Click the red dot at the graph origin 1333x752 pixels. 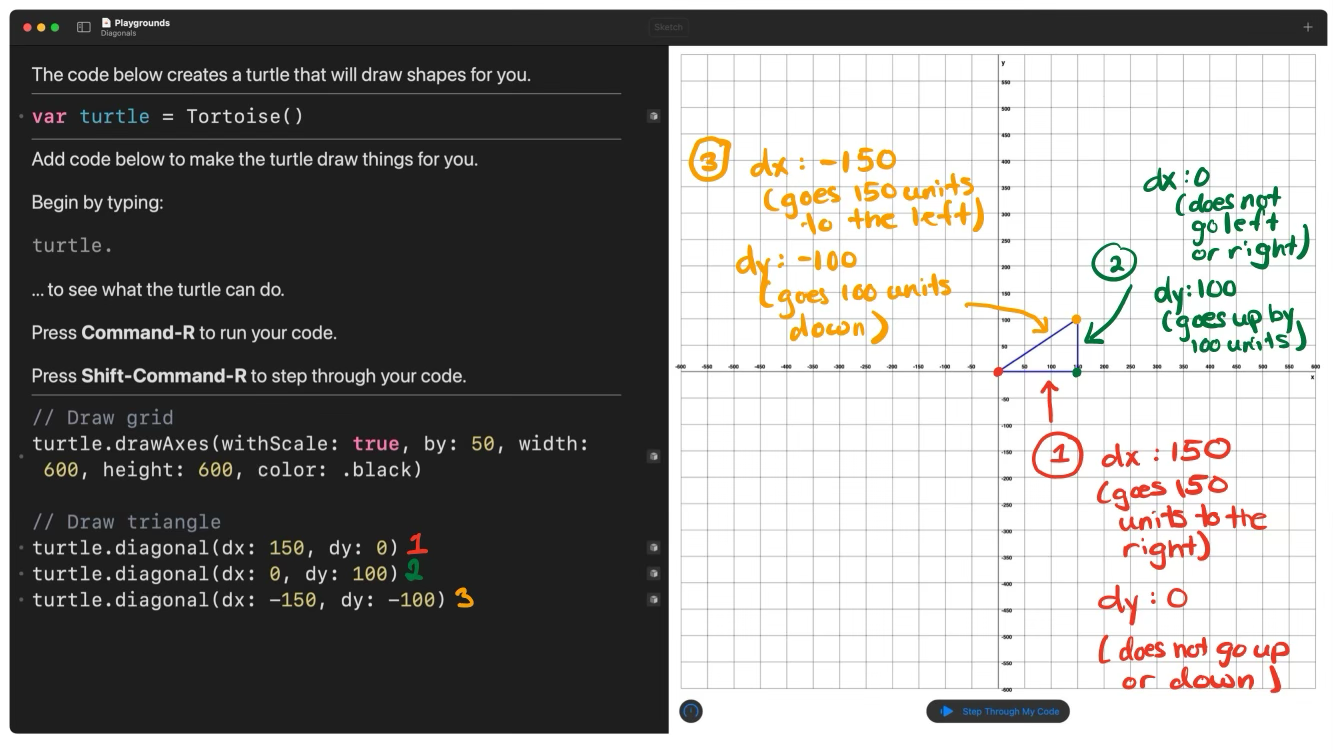pyautogui.click(x=998, y=372)
